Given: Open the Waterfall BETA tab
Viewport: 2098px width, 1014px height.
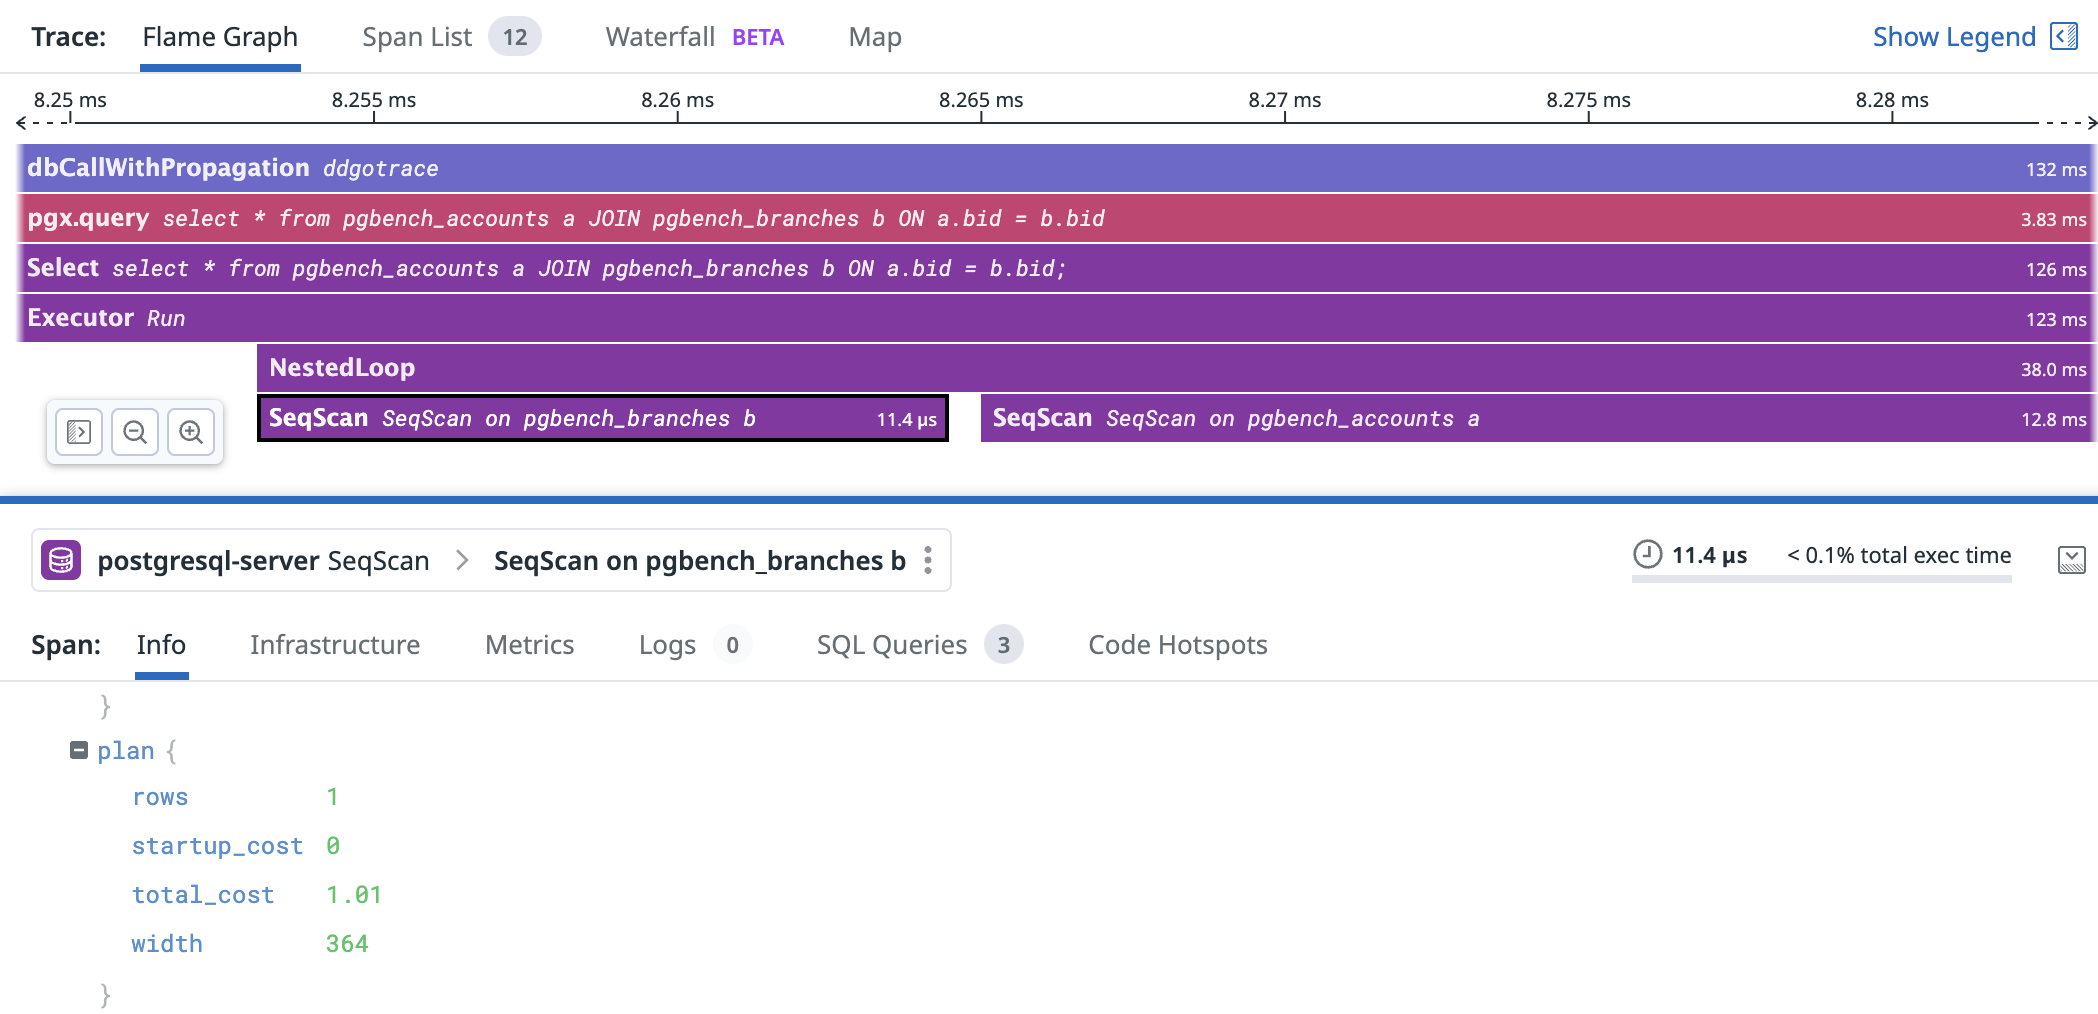Looking at the screenshot, I should pos(694,37).
